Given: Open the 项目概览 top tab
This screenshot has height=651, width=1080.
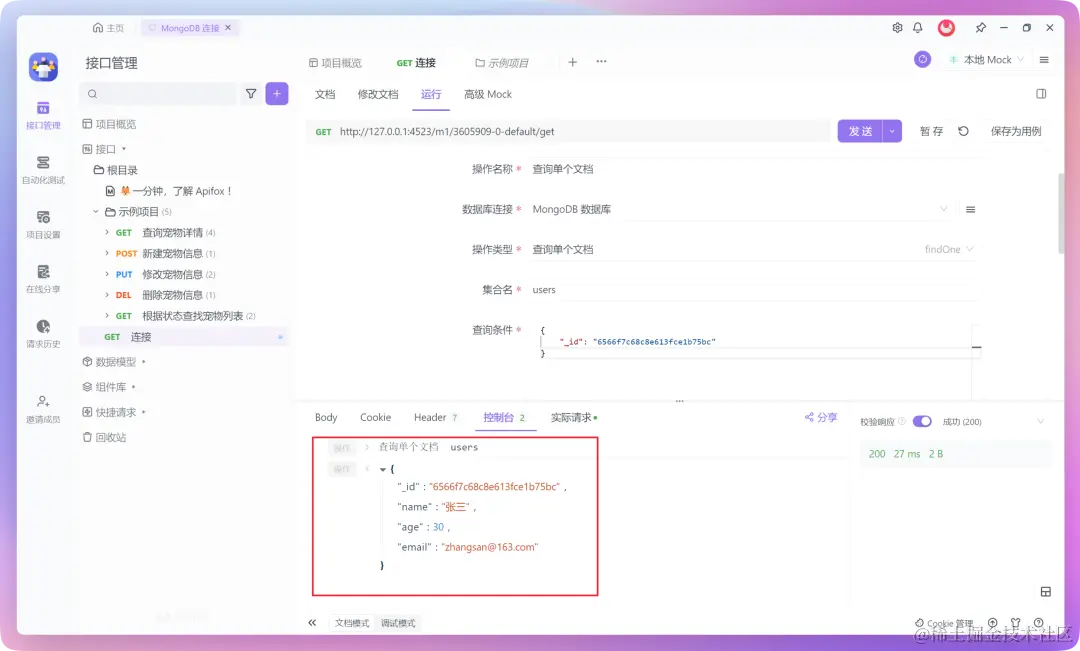Looking at the screenshot, I should [335, 63].
